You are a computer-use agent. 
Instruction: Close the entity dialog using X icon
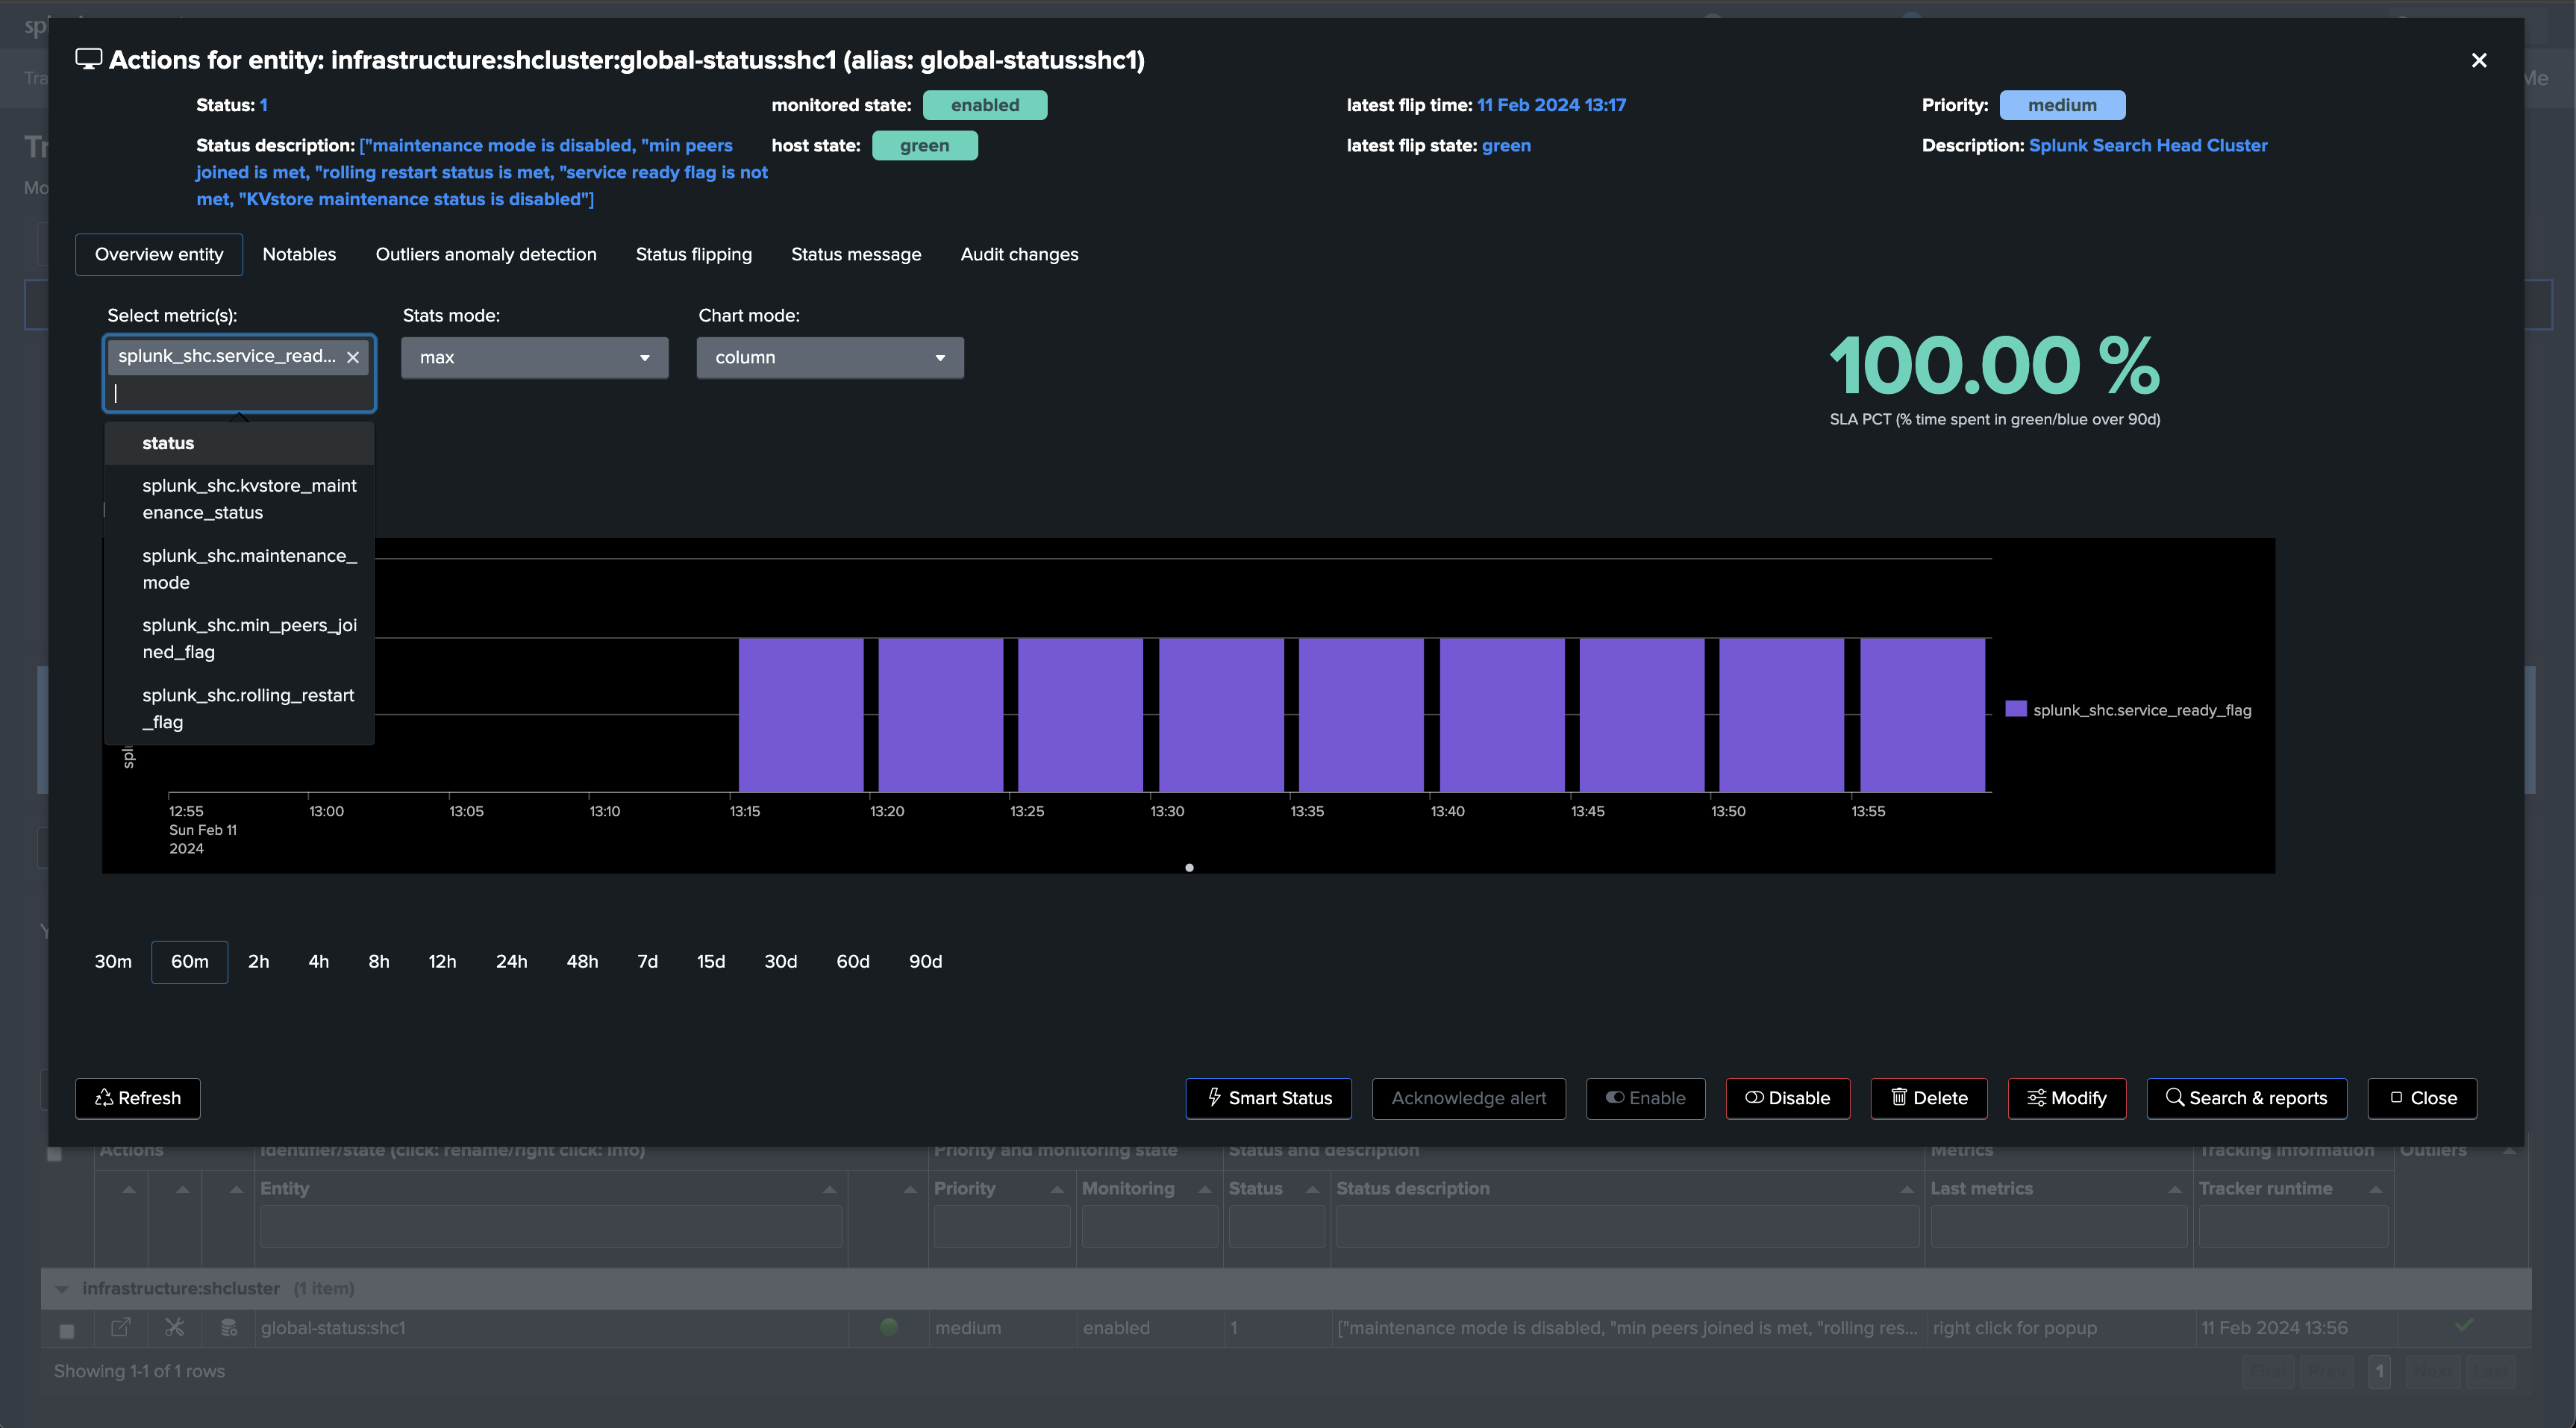(2479, 60)
